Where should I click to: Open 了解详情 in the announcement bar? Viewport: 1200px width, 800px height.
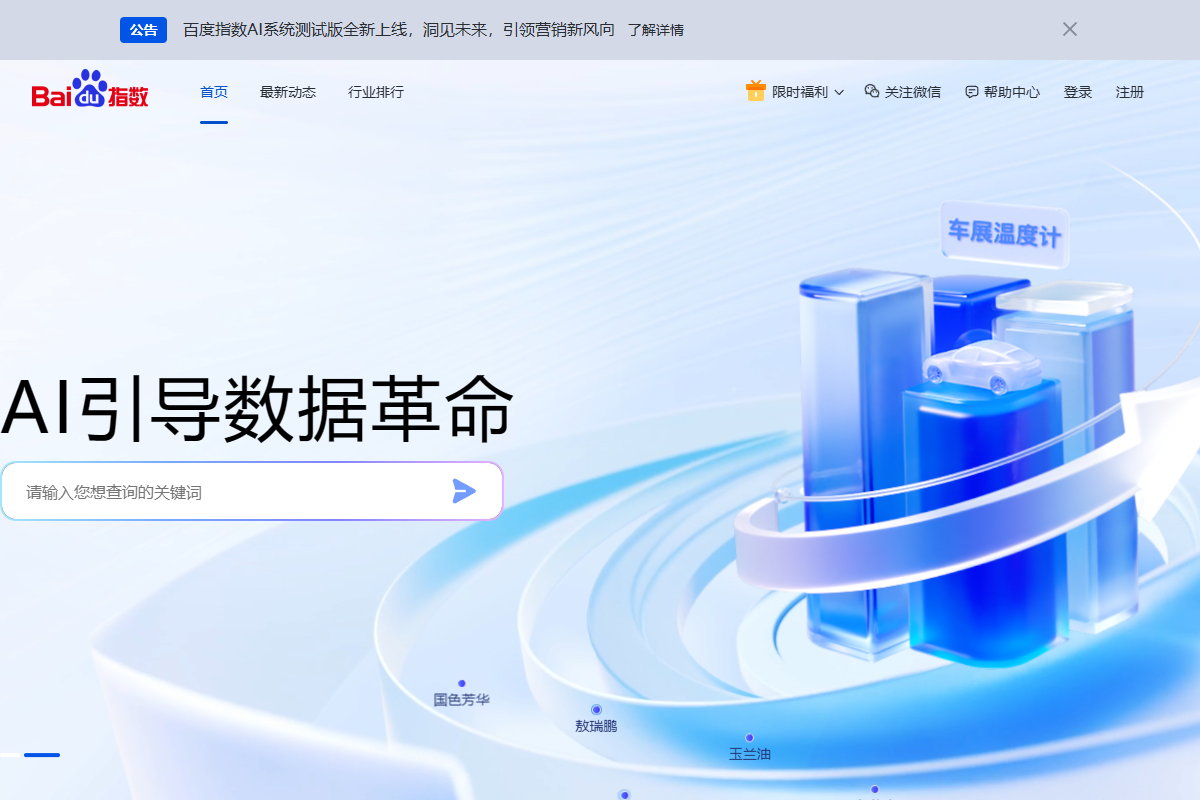click(x=655, y=30)
